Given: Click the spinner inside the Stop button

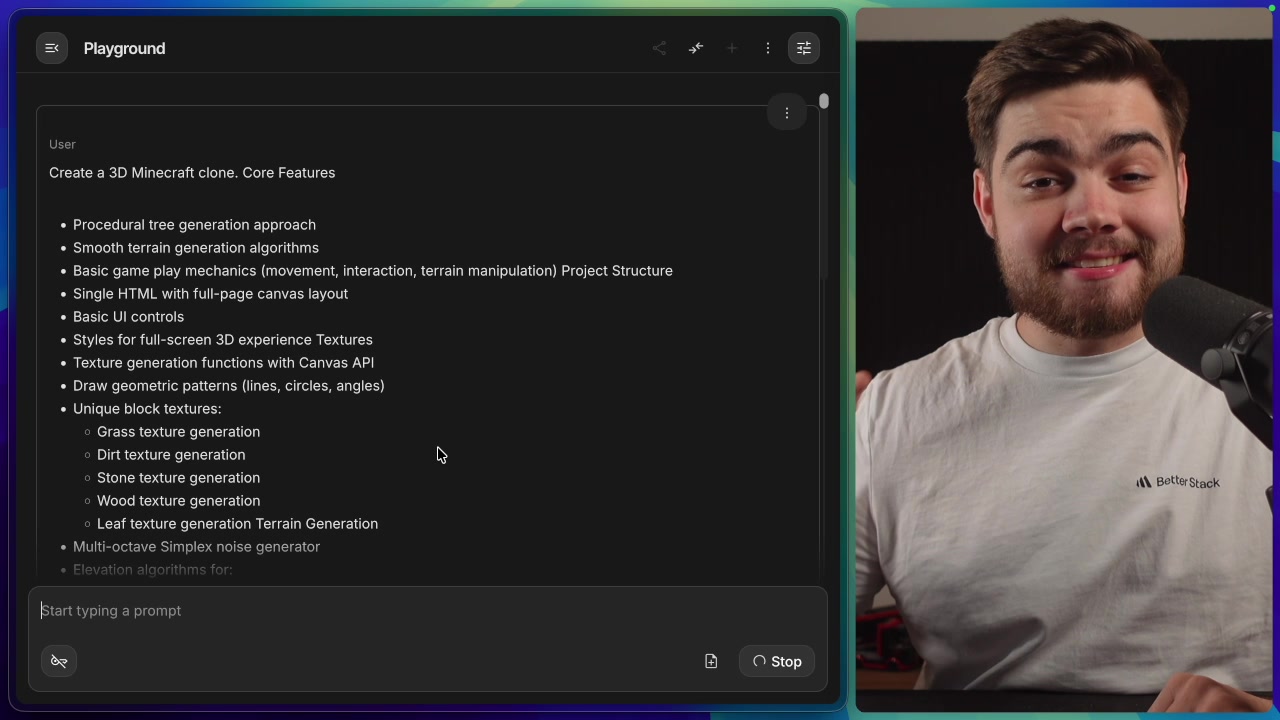Looking at the screenshot, I should click(x=760, y=661).
